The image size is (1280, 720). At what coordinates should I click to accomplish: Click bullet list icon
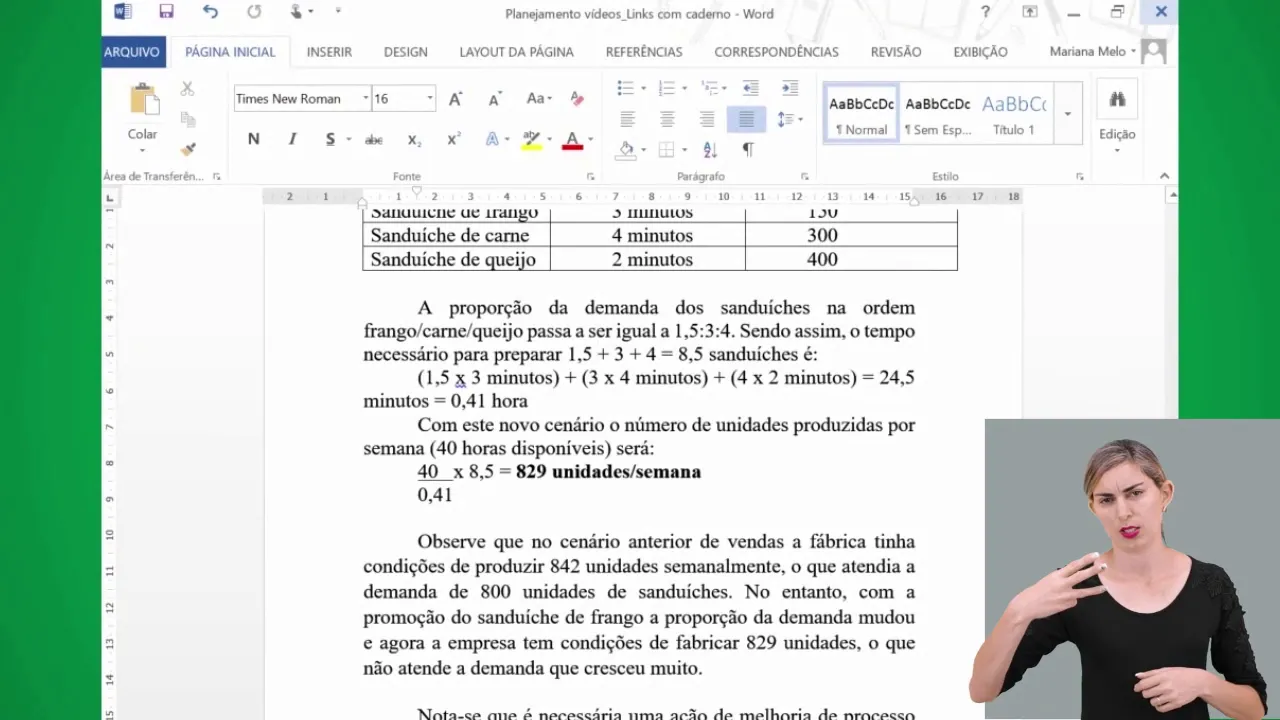pos(626,88)
